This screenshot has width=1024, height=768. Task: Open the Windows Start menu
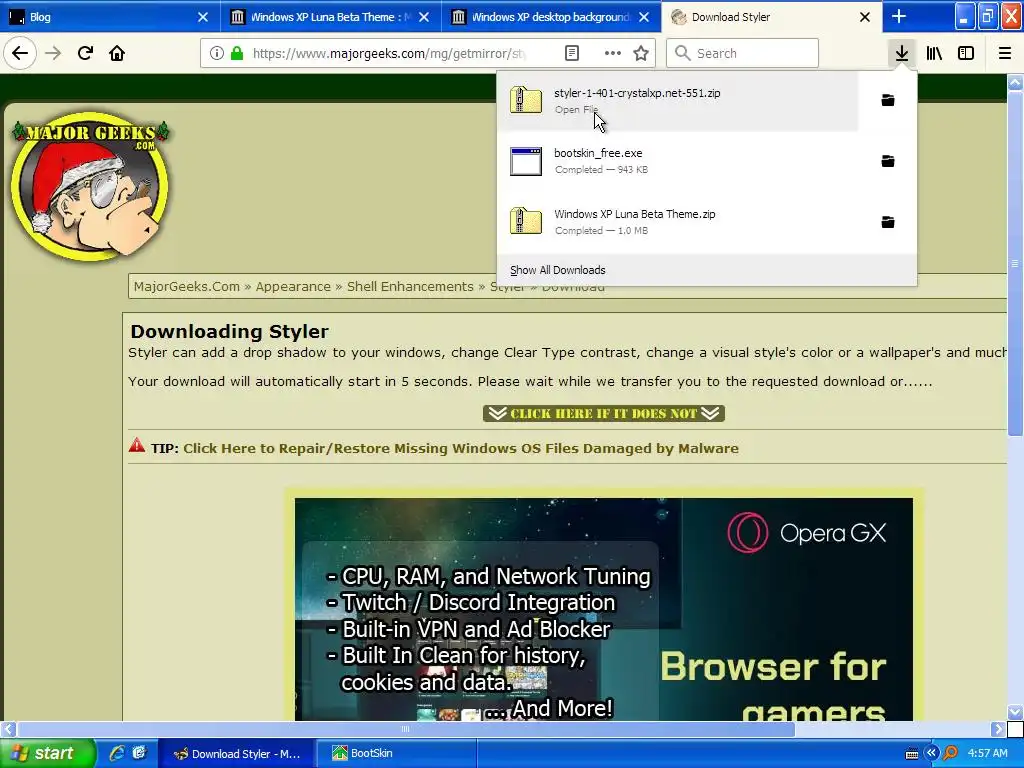click(x=46, y=753)
